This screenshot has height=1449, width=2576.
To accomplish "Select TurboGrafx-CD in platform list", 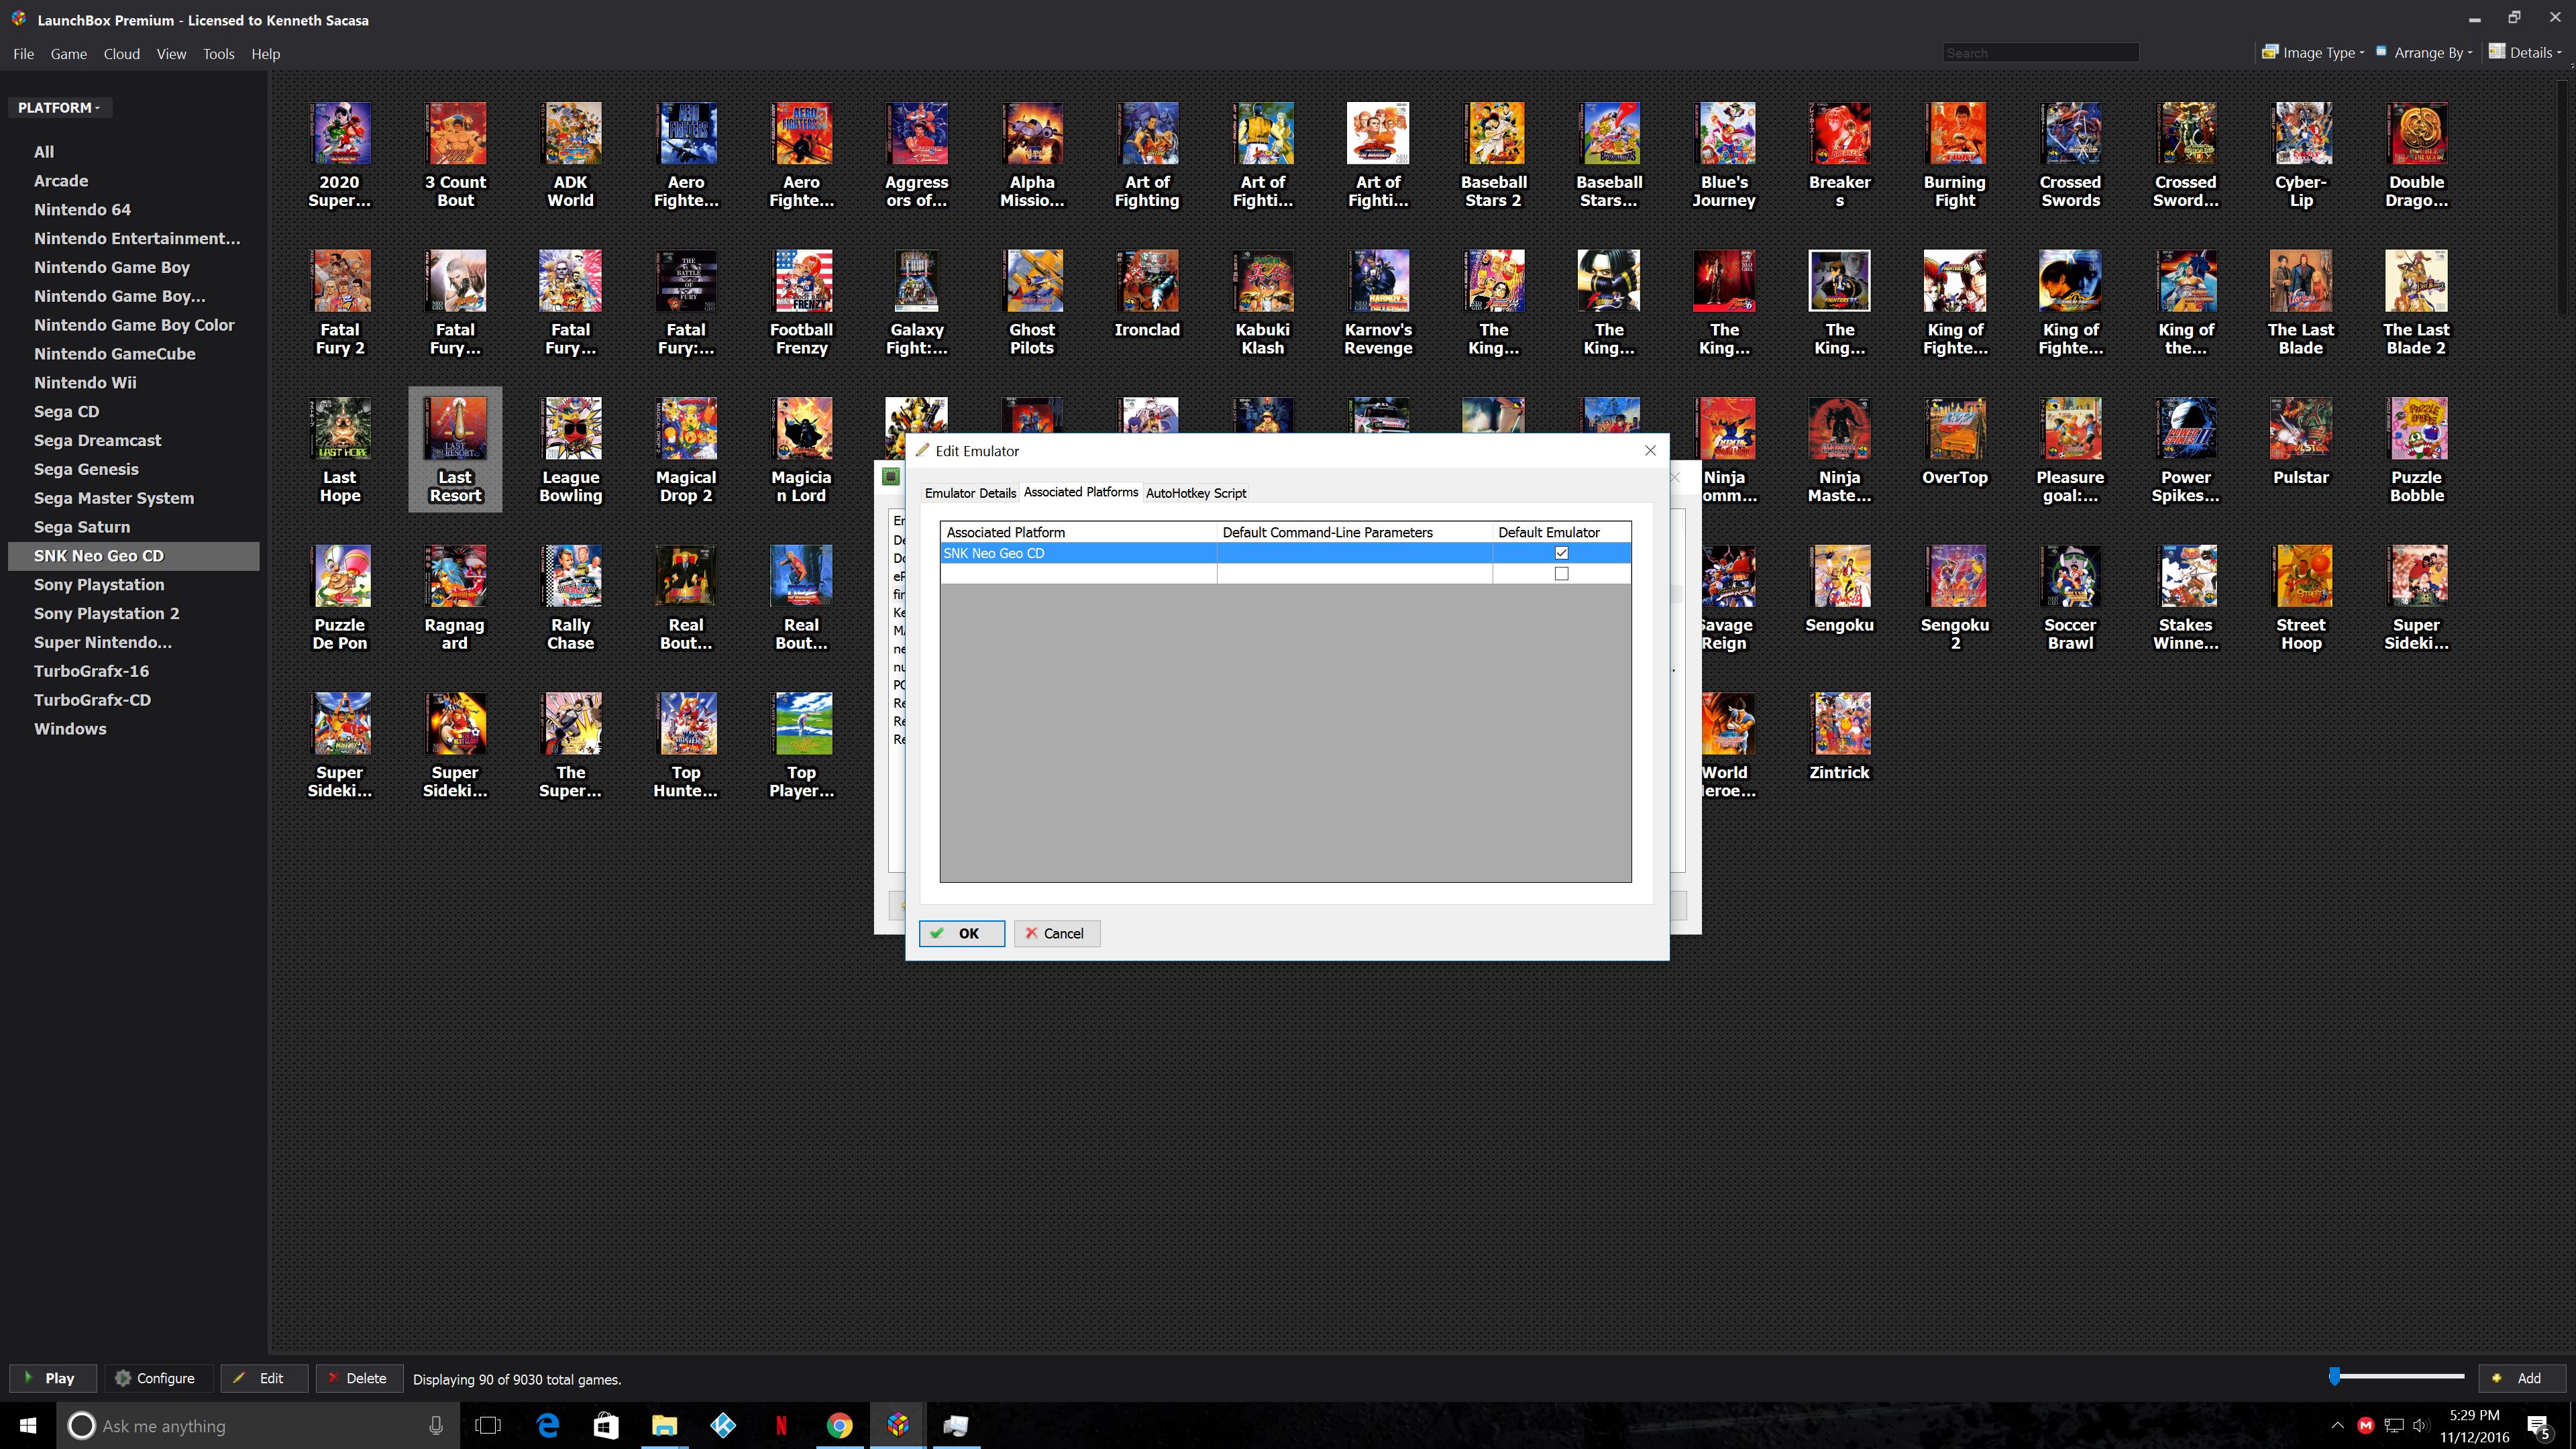I will [92, 700].
